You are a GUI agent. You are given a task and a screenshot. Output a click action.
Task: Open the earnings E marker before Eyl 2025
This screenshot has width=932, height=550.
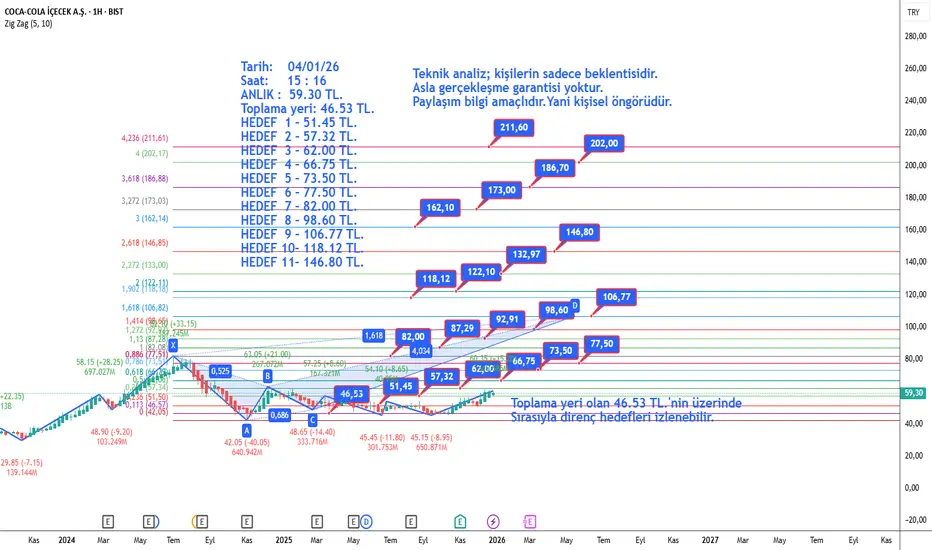click(x=411, y=521)
